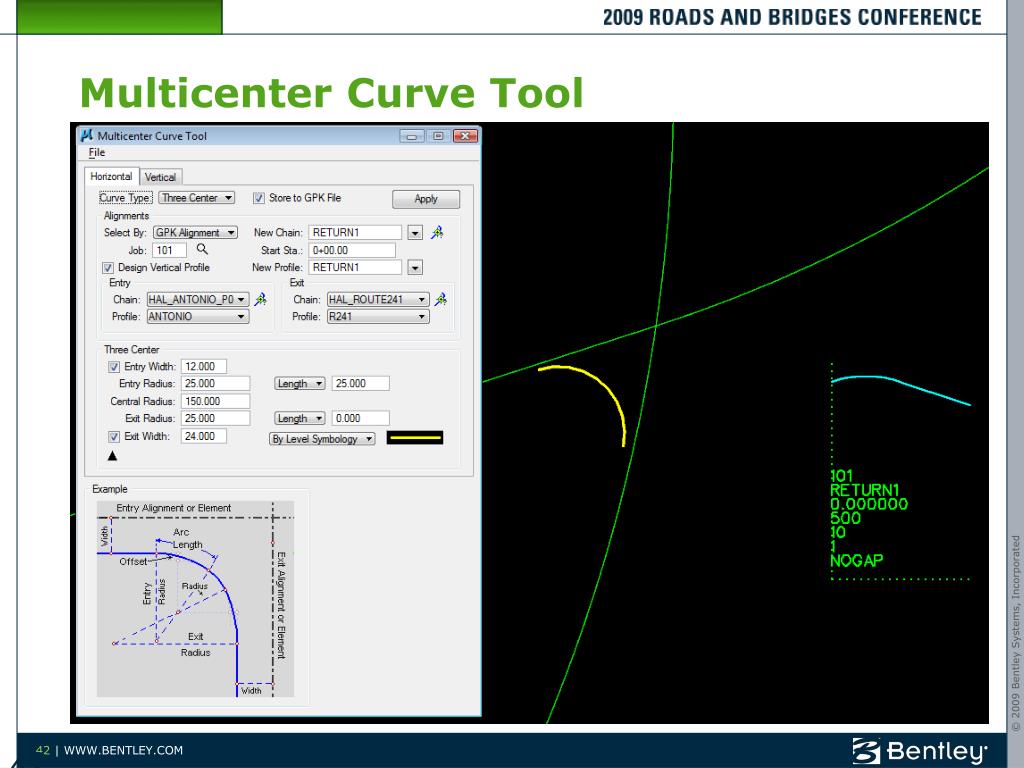Image resolution: width=1024 pixels, height=768 pixels.
Task: Open the Curve Type Three Center dropdown
Action: [197, 198]
